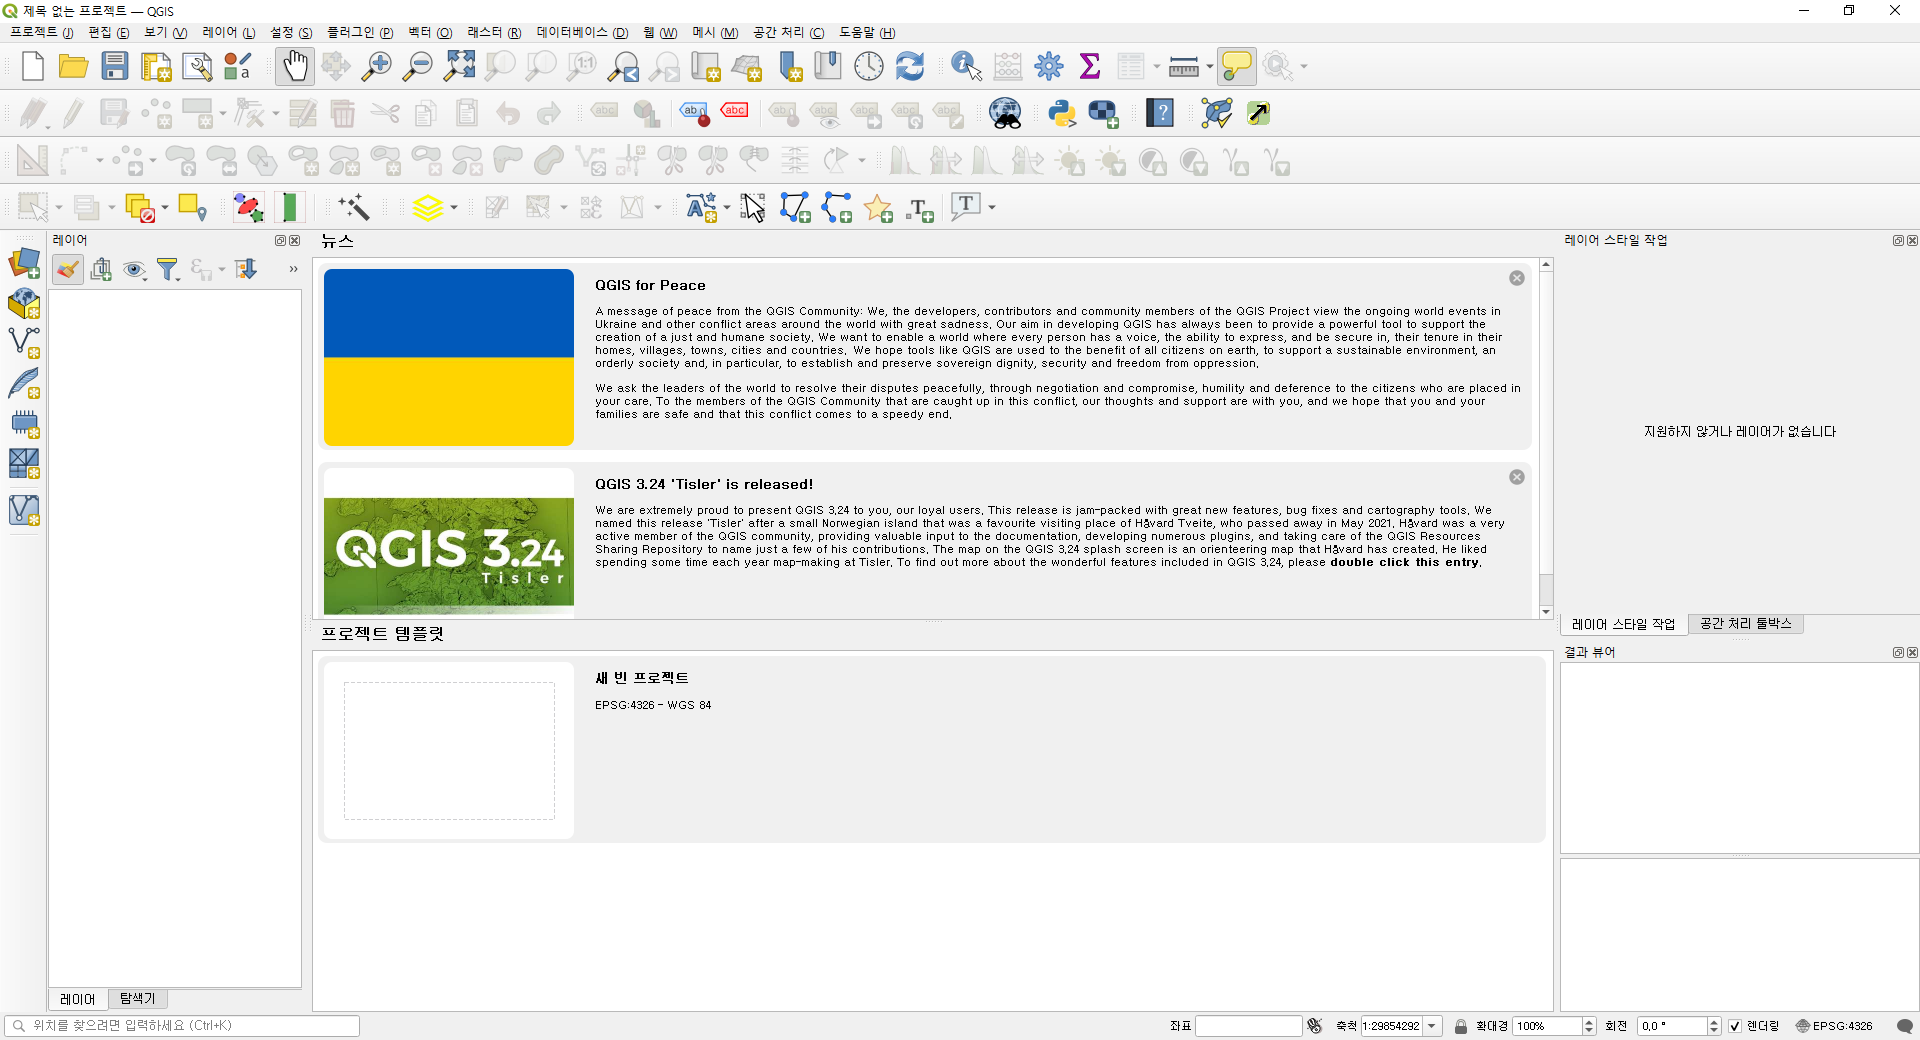This screenshot has width=1920, height=1040.
Task: Open the statistical summary sigma icon
Action: (x=1090, y=66)
